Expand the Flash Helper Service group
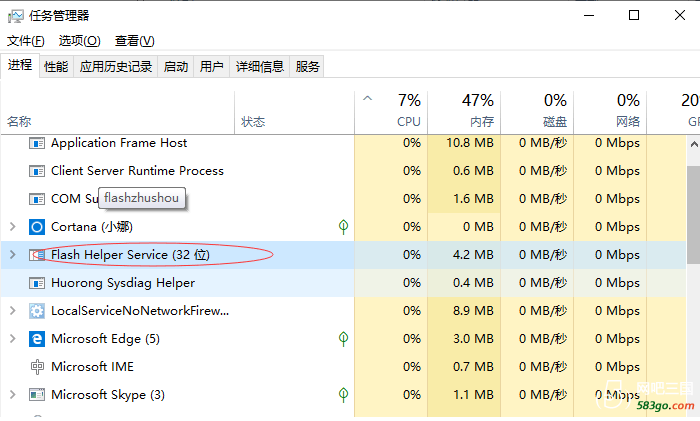 pyautogui.click(x=13, y=255)
